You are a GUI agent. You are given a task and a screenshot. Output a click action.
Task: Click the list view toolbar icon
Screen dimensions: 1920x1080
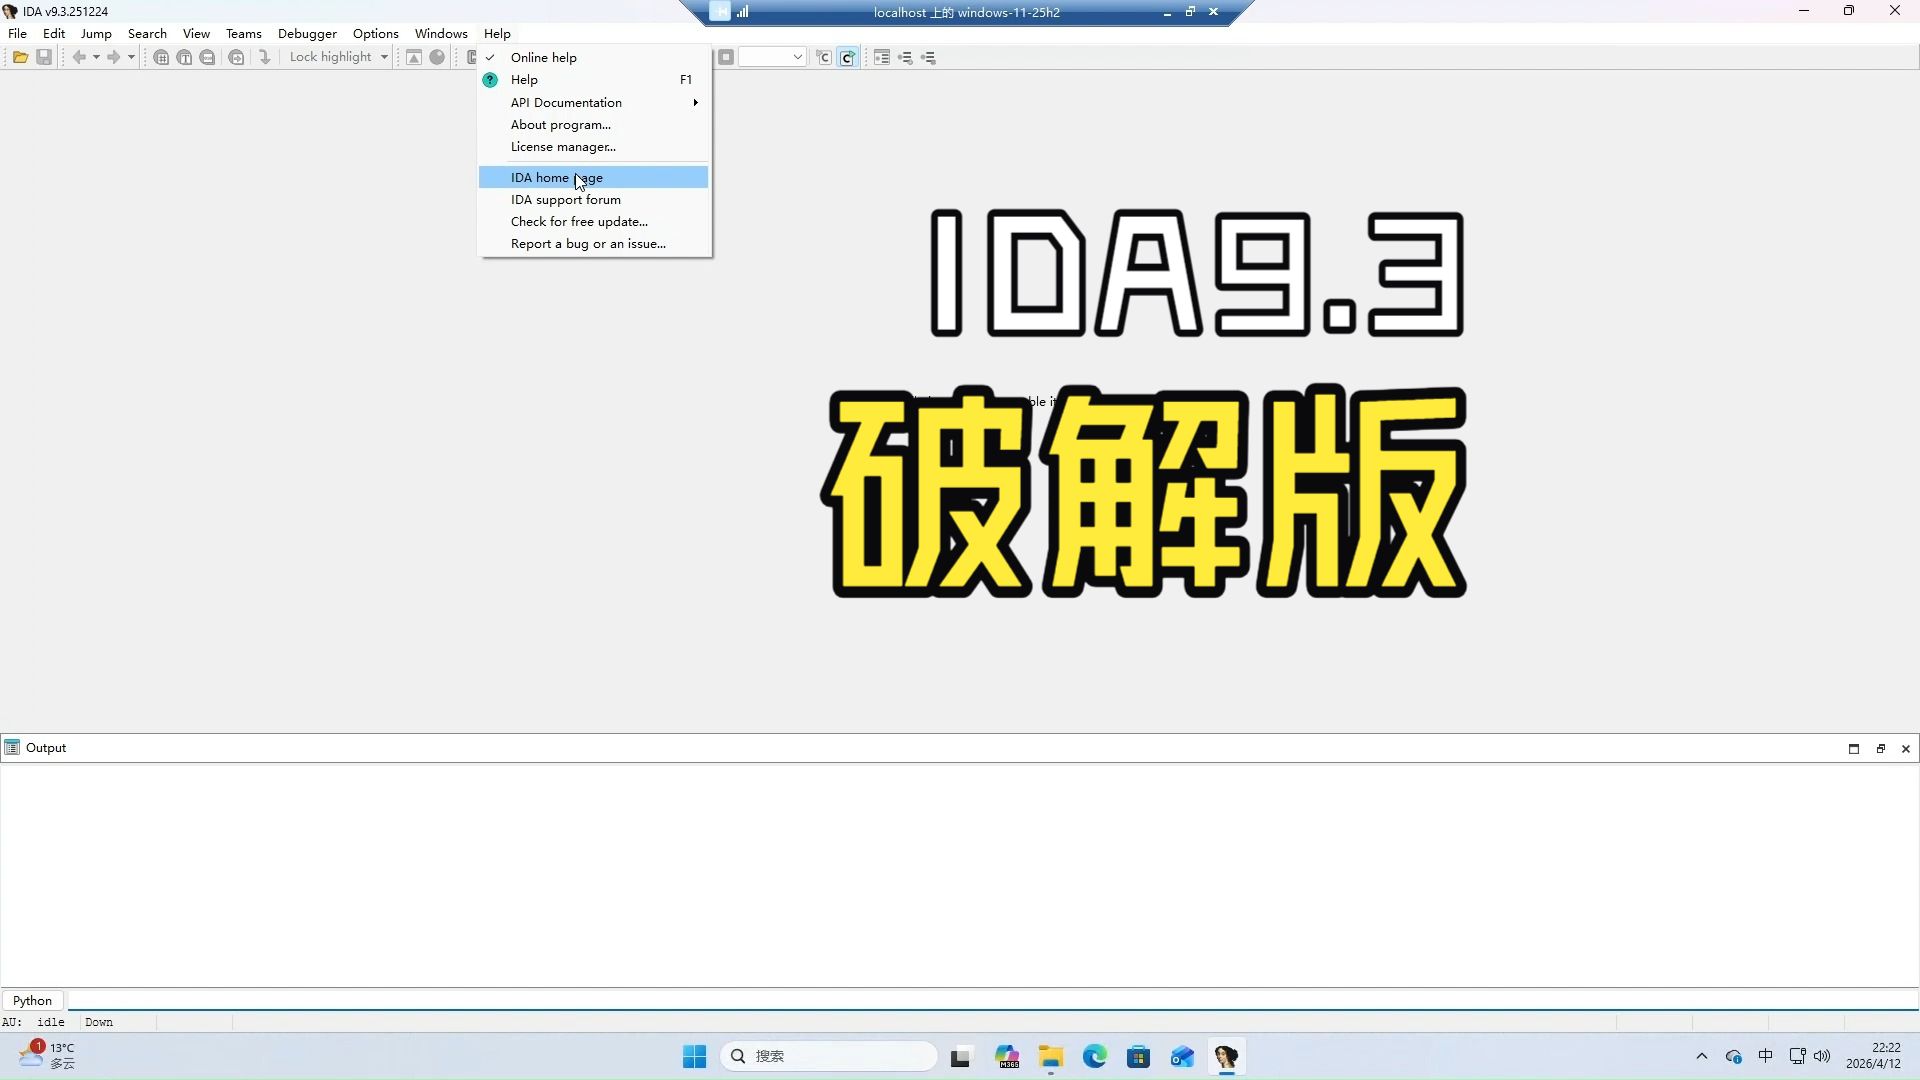click(x=882, y=57)
